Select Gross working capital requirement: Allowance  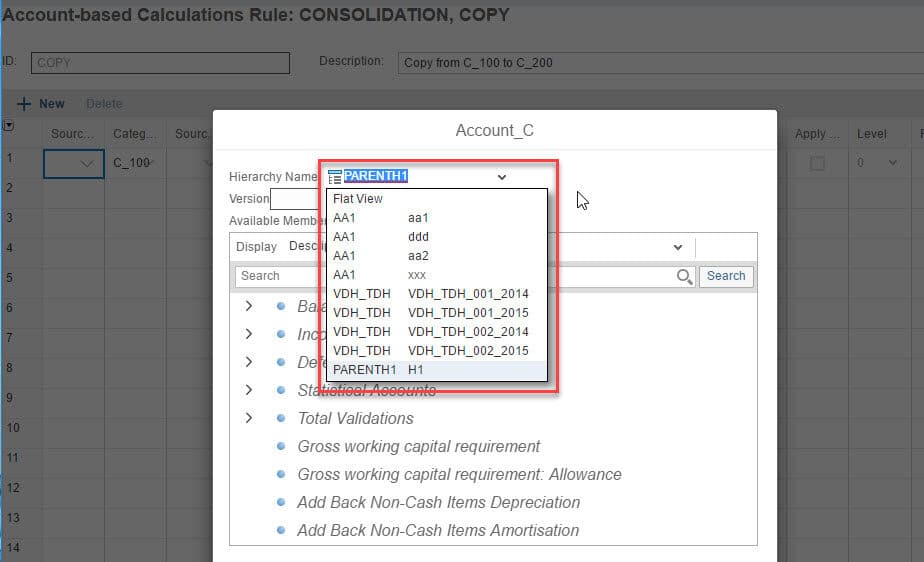[x=459, y=474]
